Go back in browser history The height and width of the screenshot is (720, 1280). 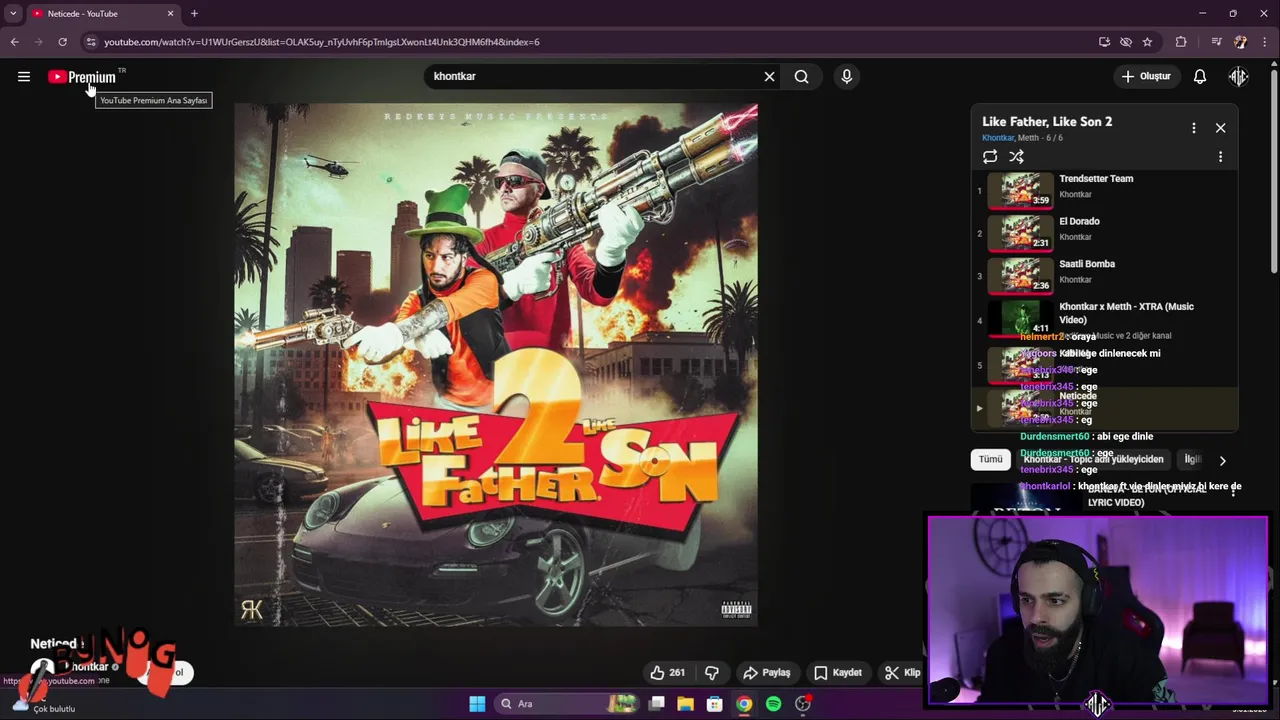(14, 42)
